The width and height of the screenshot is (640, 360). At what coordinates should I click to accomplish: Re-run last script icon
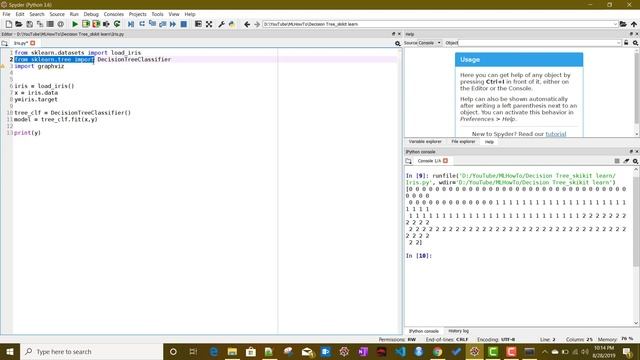pos(117,24)
